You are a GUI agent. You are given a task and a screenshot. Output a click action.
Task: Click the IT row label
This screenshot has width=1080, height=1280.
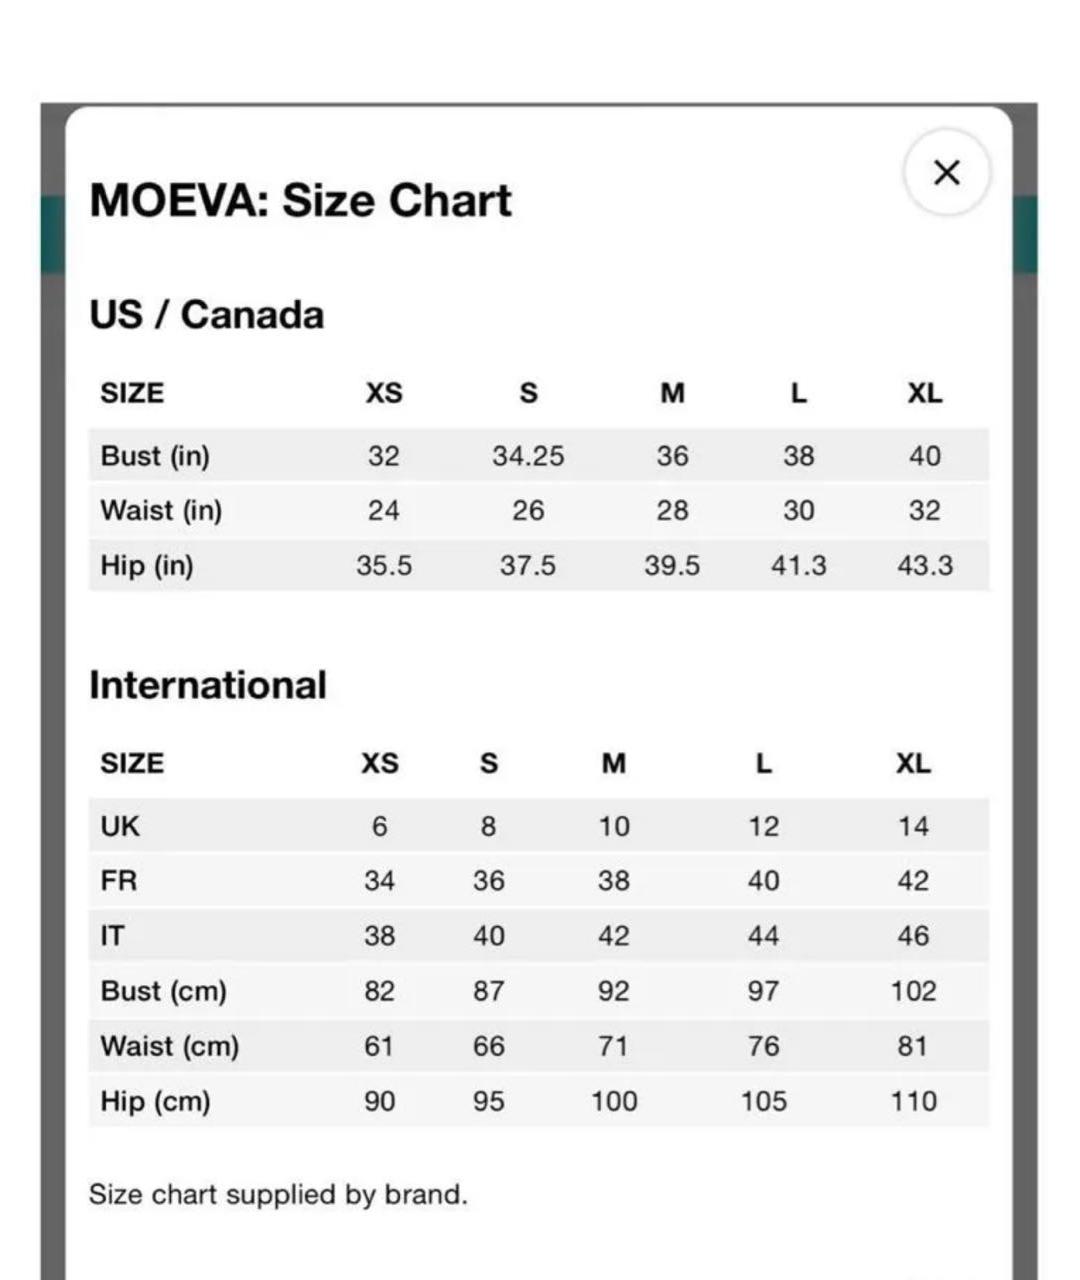(113, 936)
